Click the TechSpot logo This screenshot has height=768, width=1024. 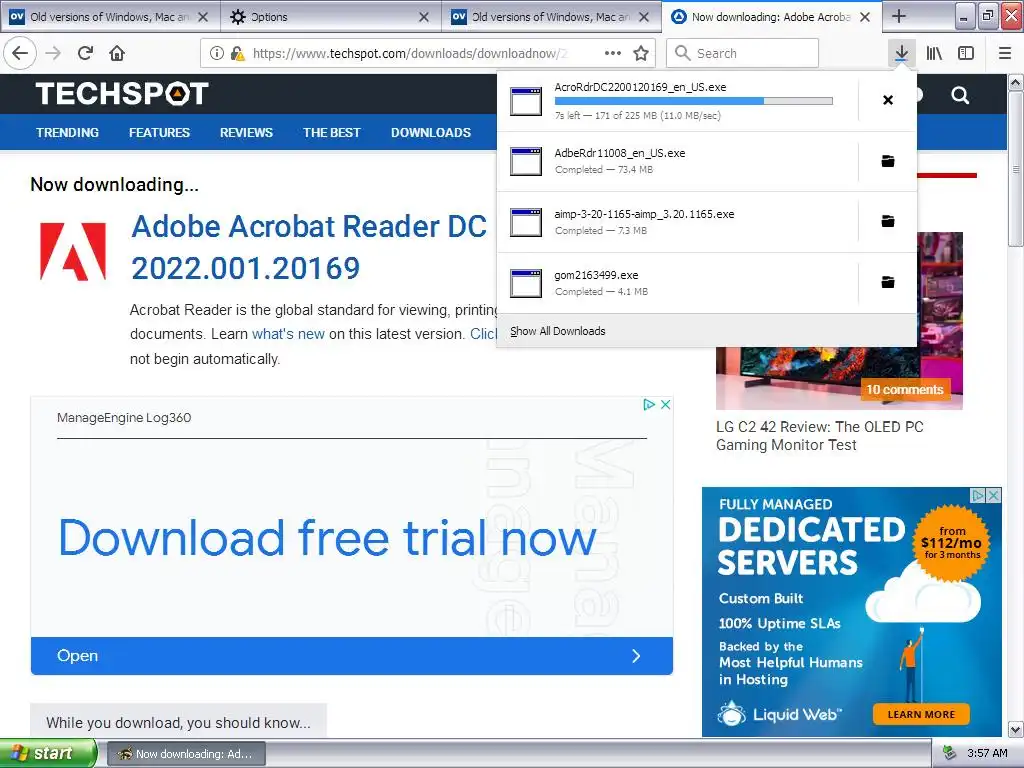(122, 93)
